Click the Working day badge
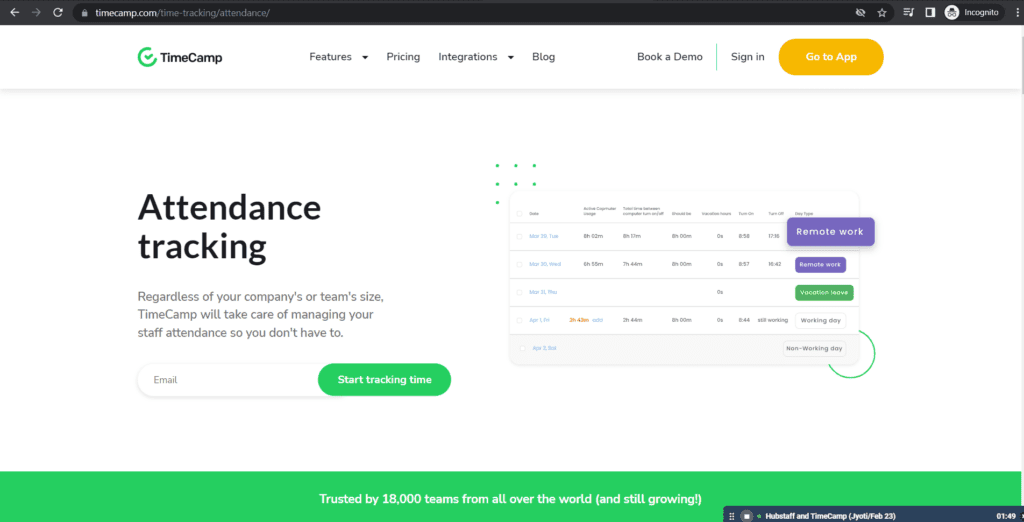This screenshot has height=522, width=1024. click(820, 320)
